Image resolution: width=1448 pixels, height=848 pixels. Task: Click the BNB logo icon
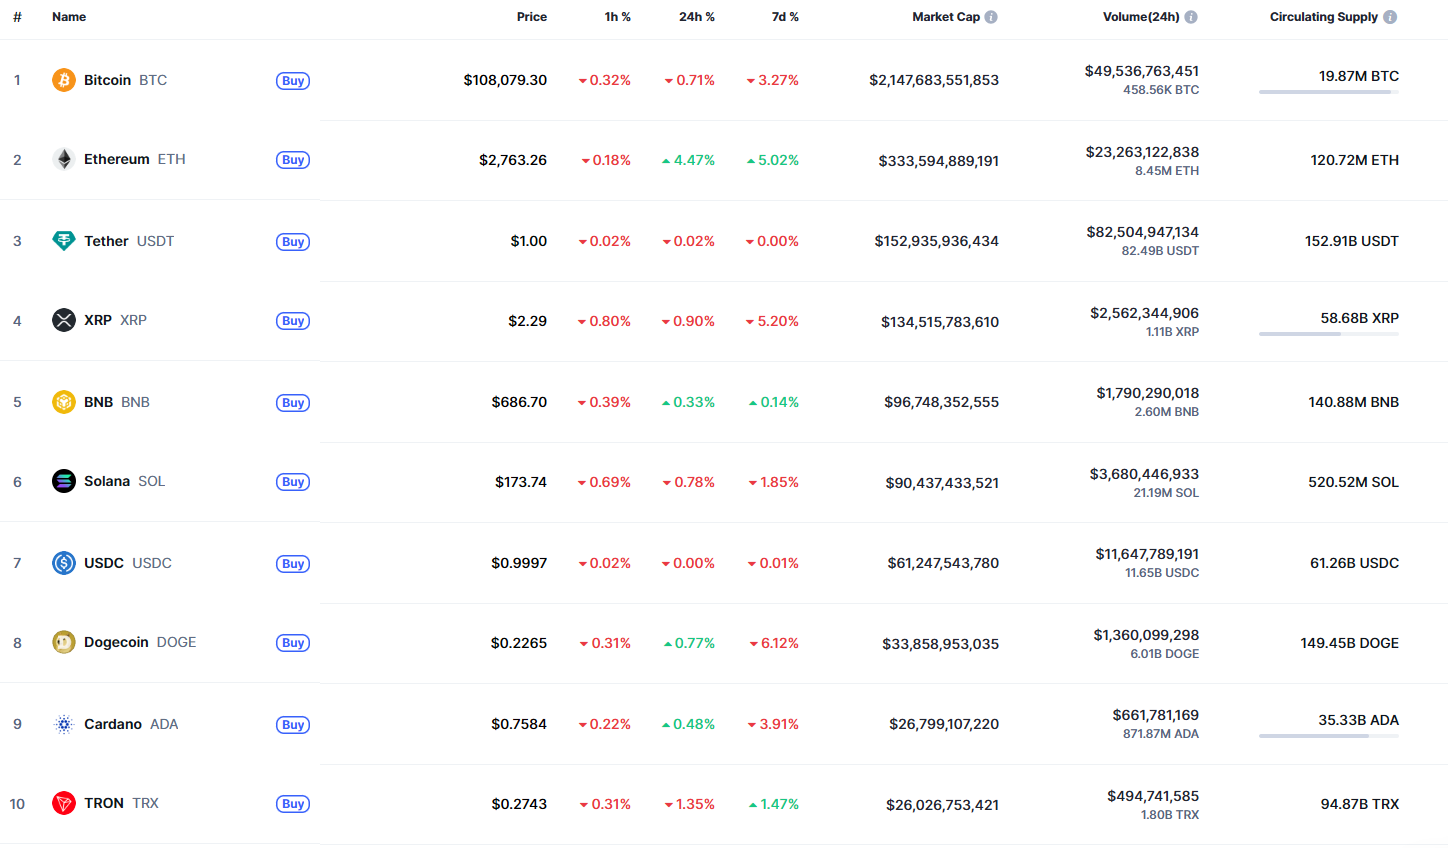(64, 402)
